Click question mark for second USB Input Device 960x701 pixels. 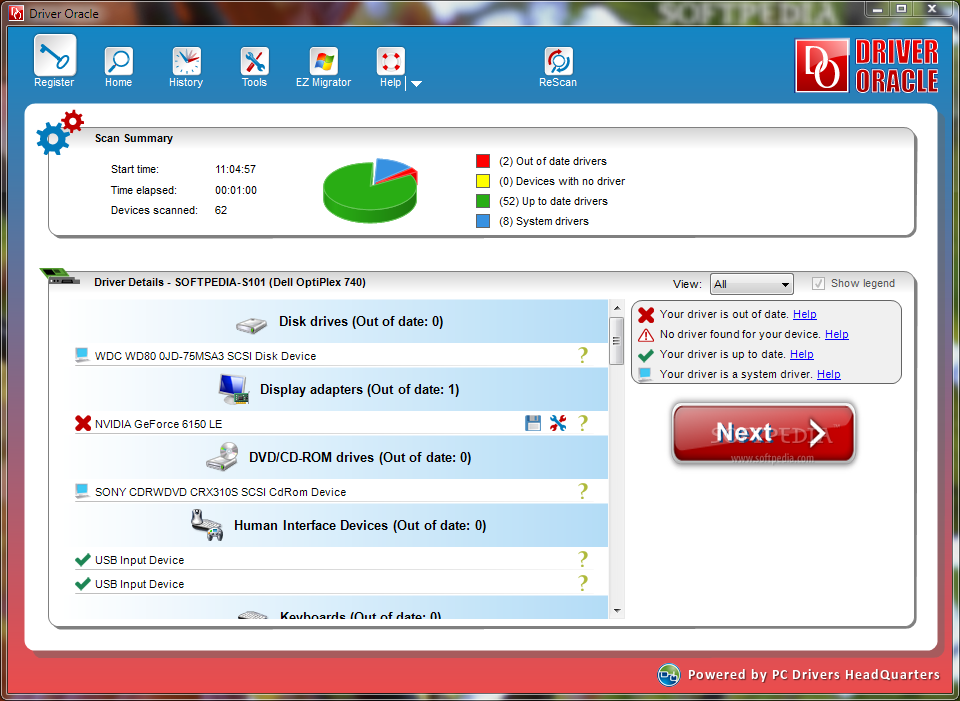pyautogui.click(x=583, y=583)
